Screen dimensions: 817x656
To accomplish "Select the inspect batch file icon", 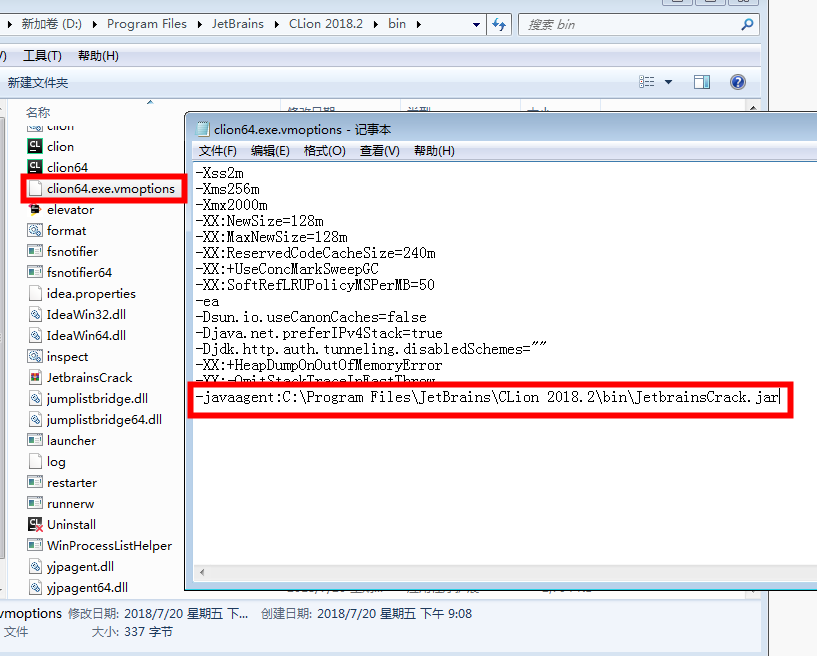I will click(x=35, y=356).
